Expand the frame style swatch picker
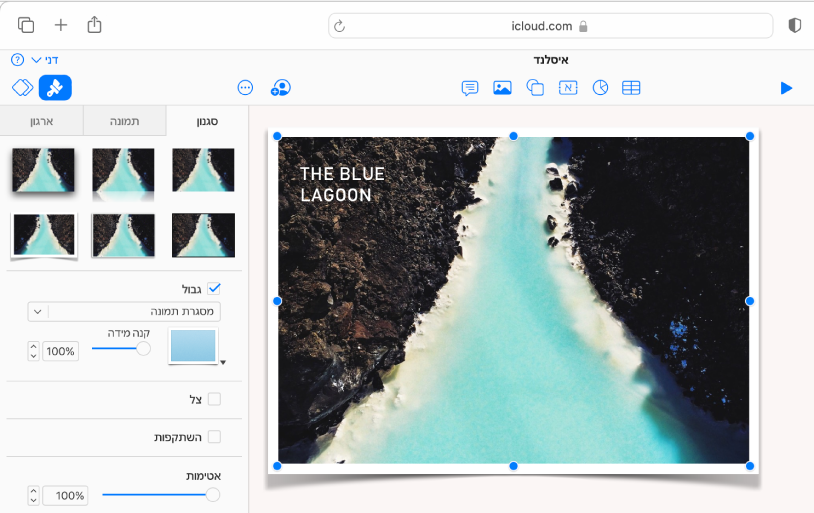 [194, 347]
